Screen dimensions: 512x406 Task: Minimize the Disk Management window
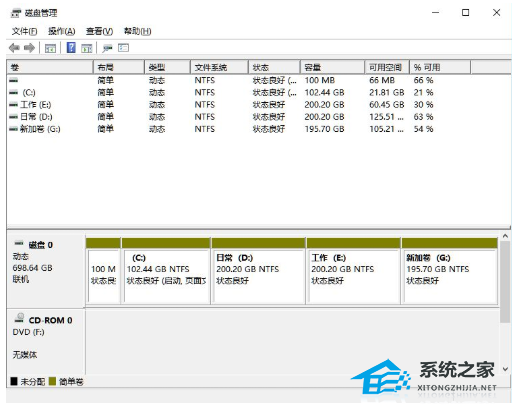(x=435, y=13)
